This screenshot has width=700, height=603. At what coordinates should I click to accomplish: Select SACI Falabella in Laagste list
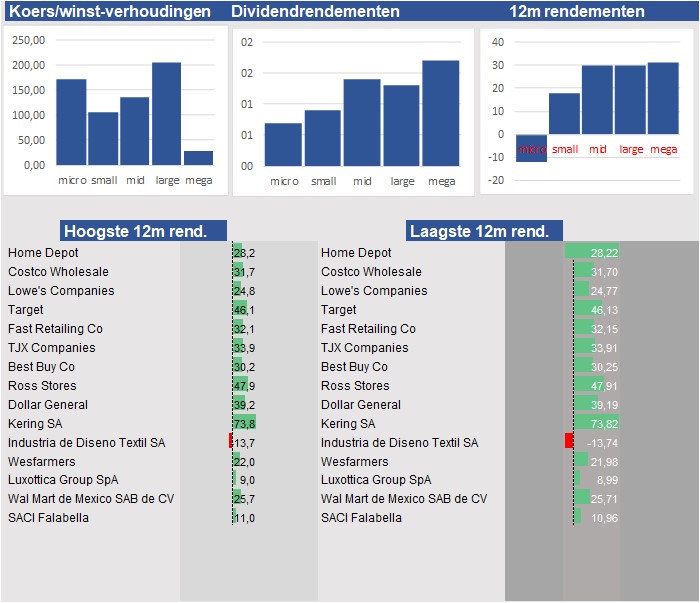[x=361, y=517]
